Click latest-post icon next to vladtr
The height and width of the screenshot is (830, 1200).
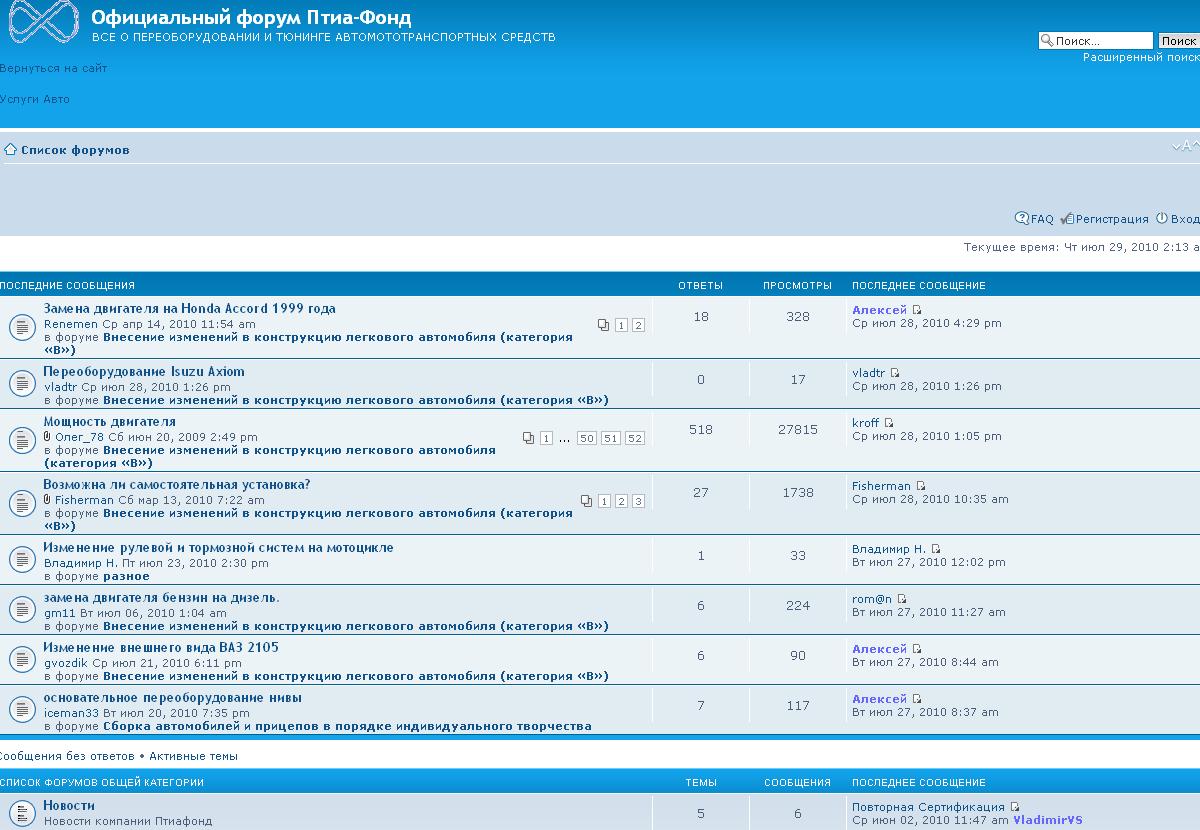(x=895, y=373)
